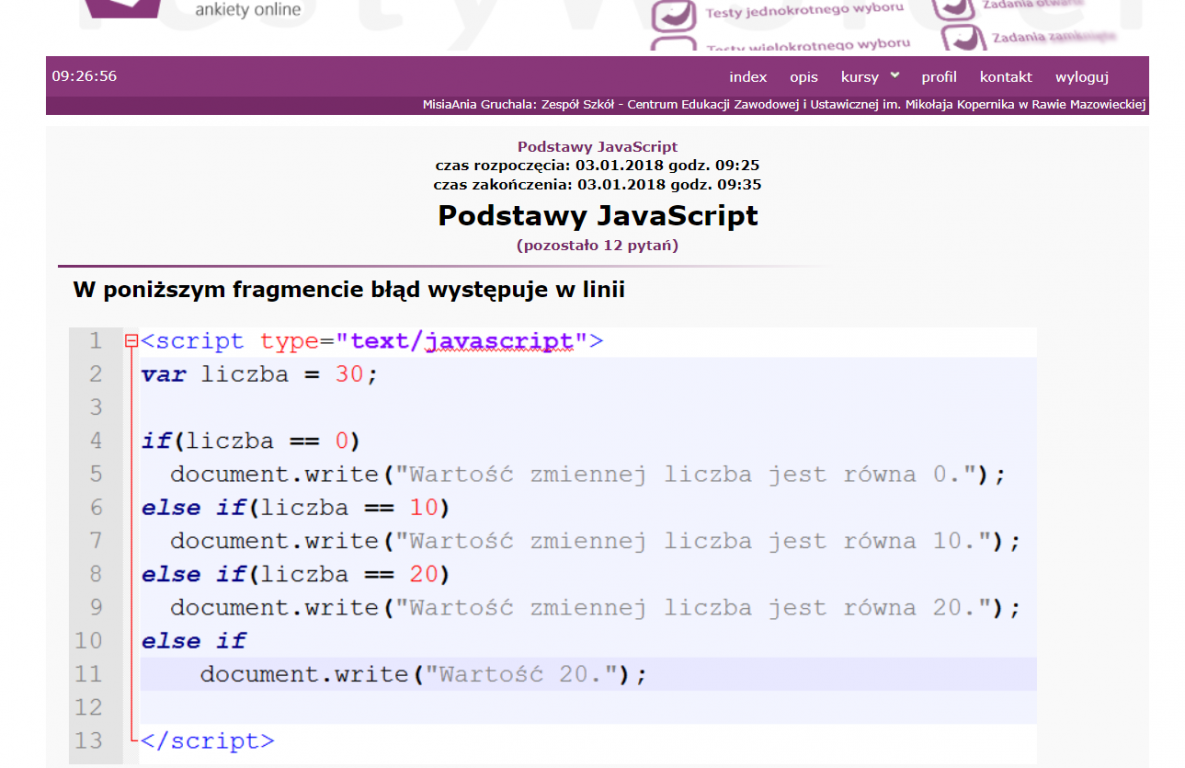This screenshot has width=1185, height=768.
Task: Click the document.write line ending 'równa 10.'
Action: [x=595, y=540]
